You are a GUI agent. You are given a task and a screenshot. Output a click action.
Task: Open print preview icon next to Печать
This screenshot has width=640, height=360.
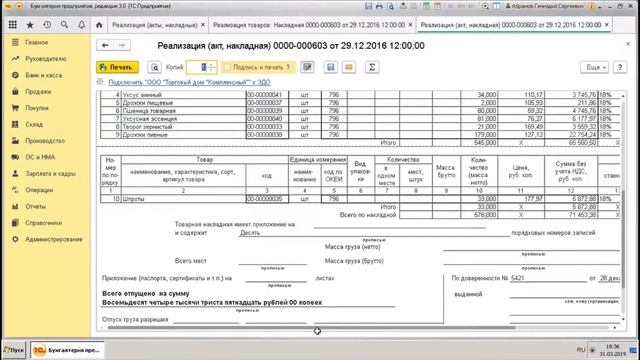(154, 67)
